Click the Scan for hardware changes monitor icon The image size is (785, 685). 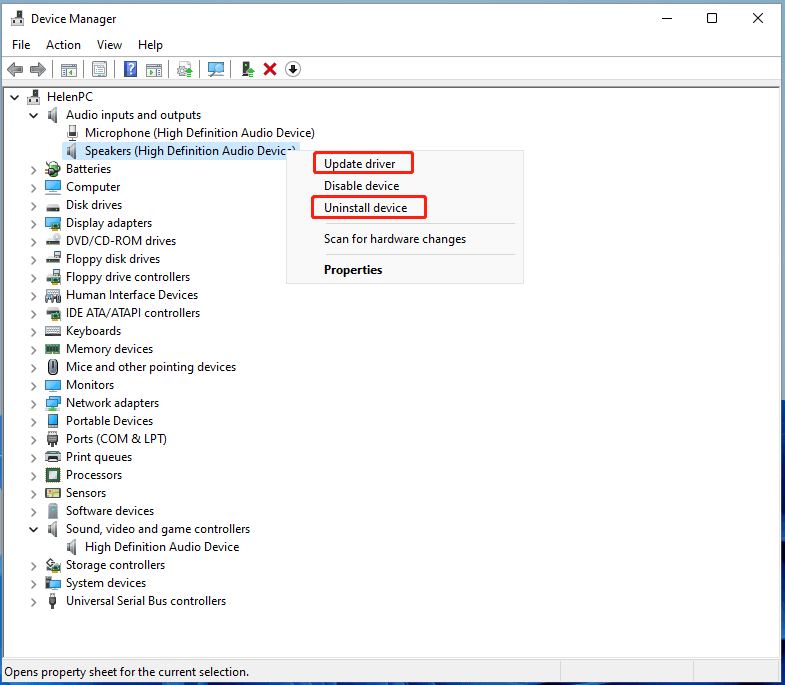(x=216, y=69)
